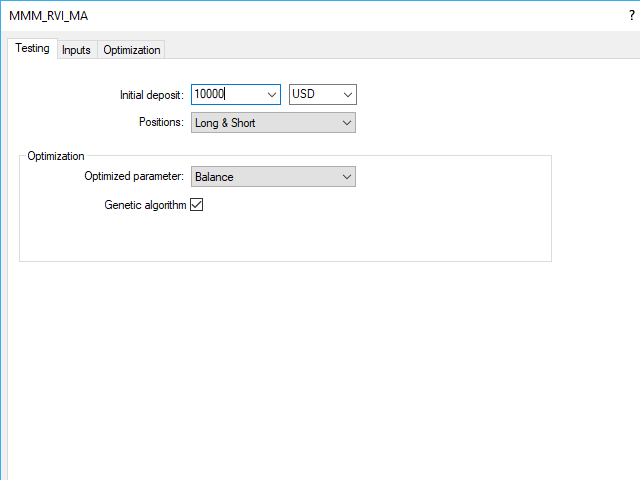
Task: Click the Genetic algorithm label text
Action: point(145,205)
